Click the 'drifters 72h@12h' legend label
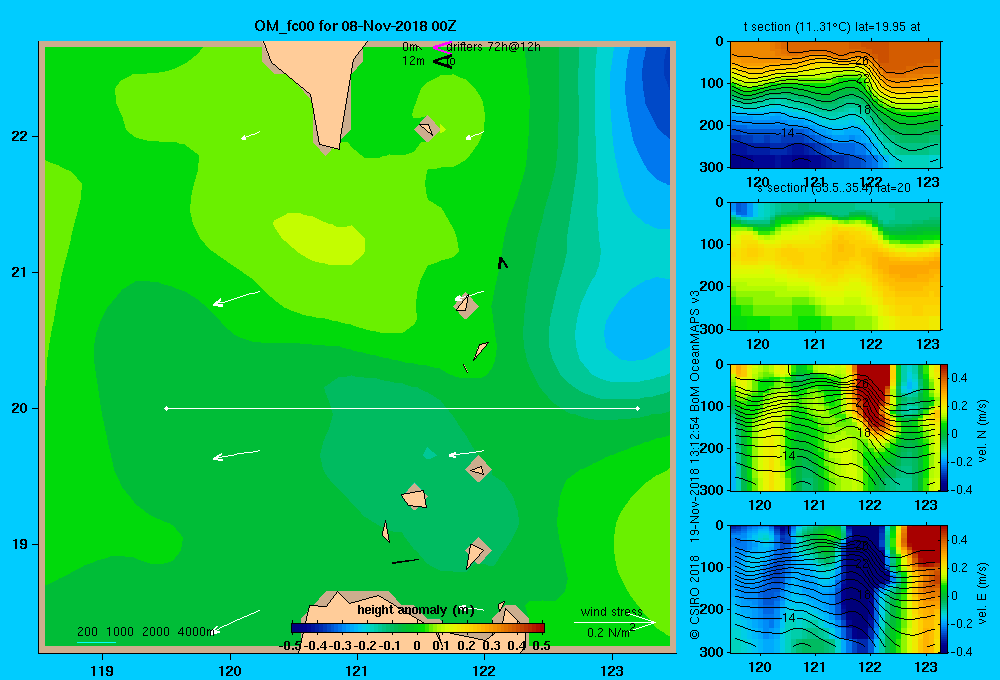Viewport: 1000px width, 680px height. [x=494, y=47]
